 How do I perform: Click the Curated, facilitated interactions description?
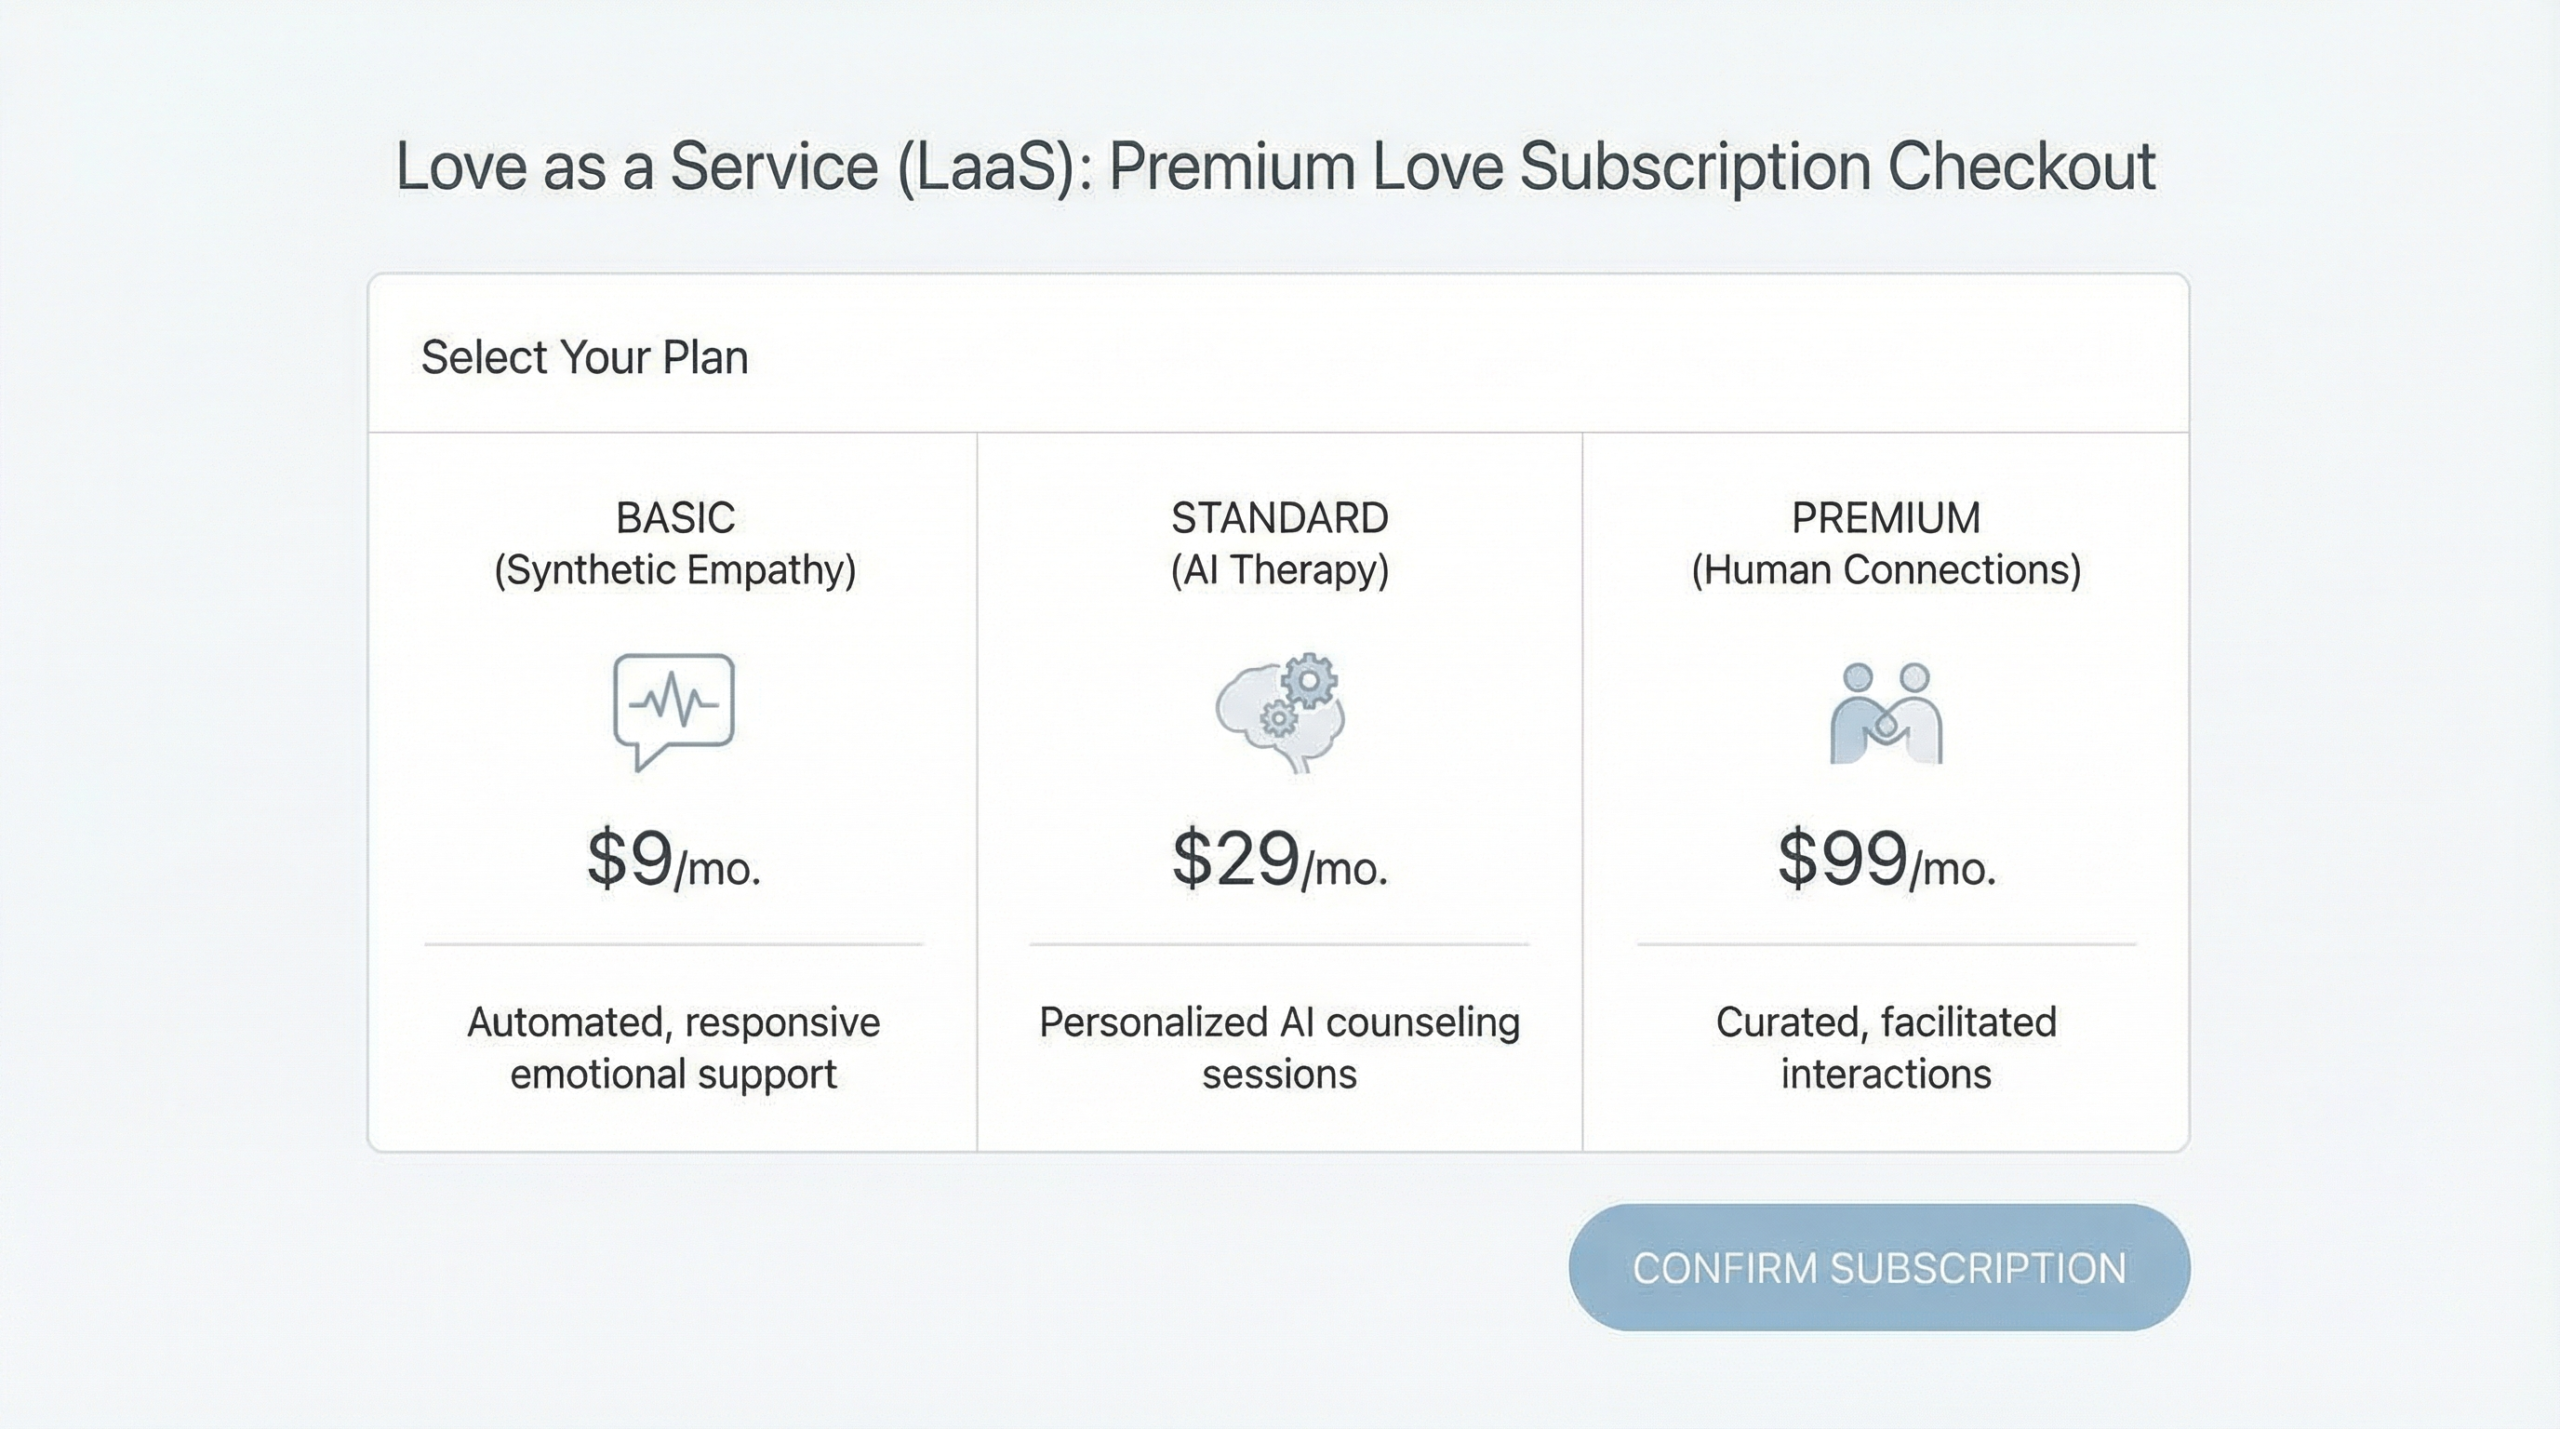click(1884, 1047)
